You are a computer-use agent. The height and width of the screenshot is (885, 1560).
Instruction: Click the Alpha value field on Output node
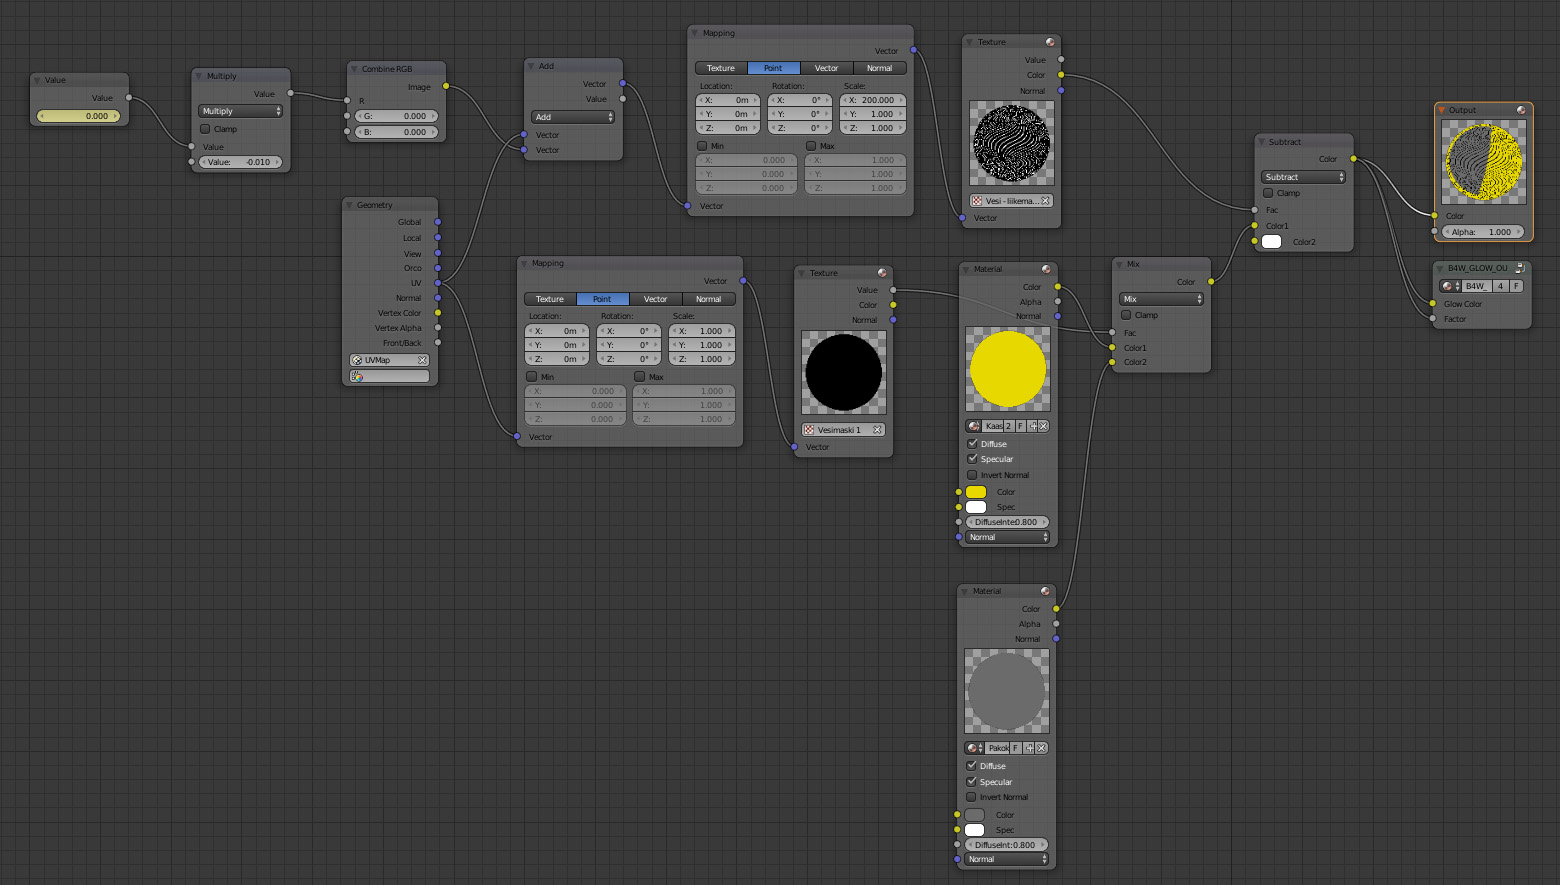click(x=1482, y=232)
